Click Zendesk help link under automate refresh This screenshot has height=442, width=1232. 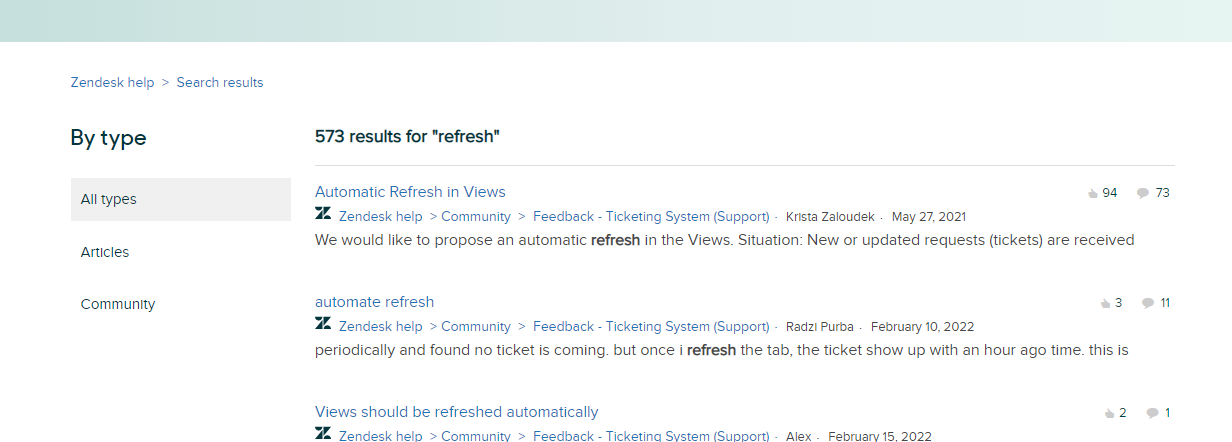point(380,326)
